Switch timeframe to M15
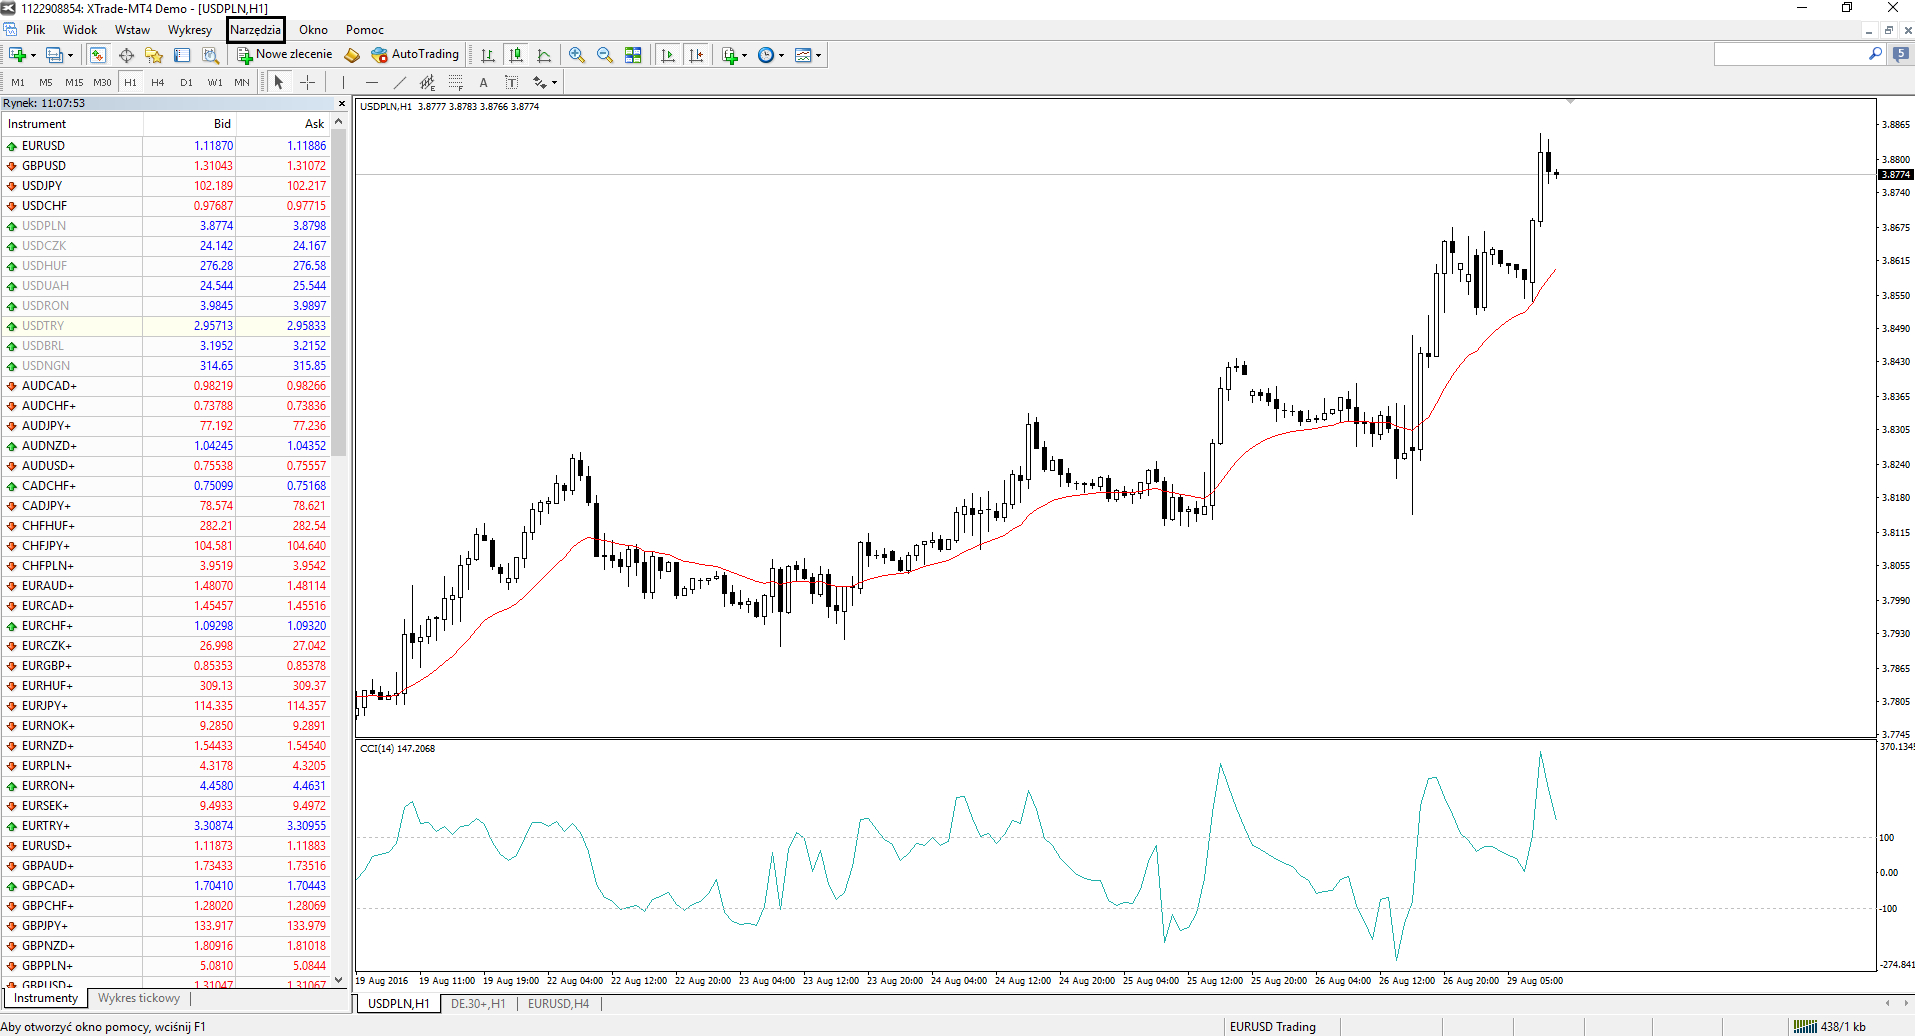This screenshot has height=1036, width=1915. 74,82
